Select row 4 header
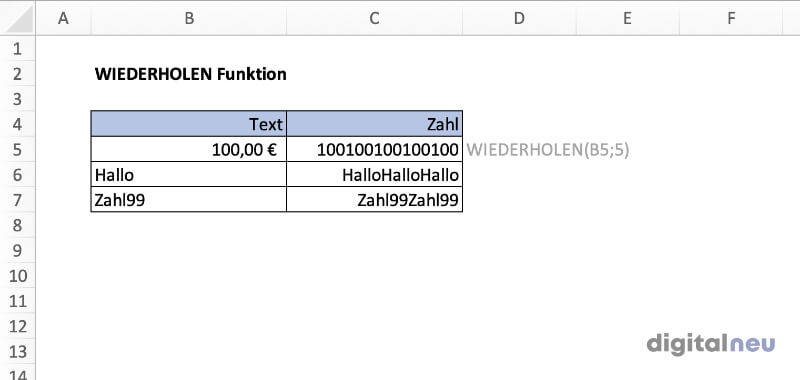 point(18,124)
